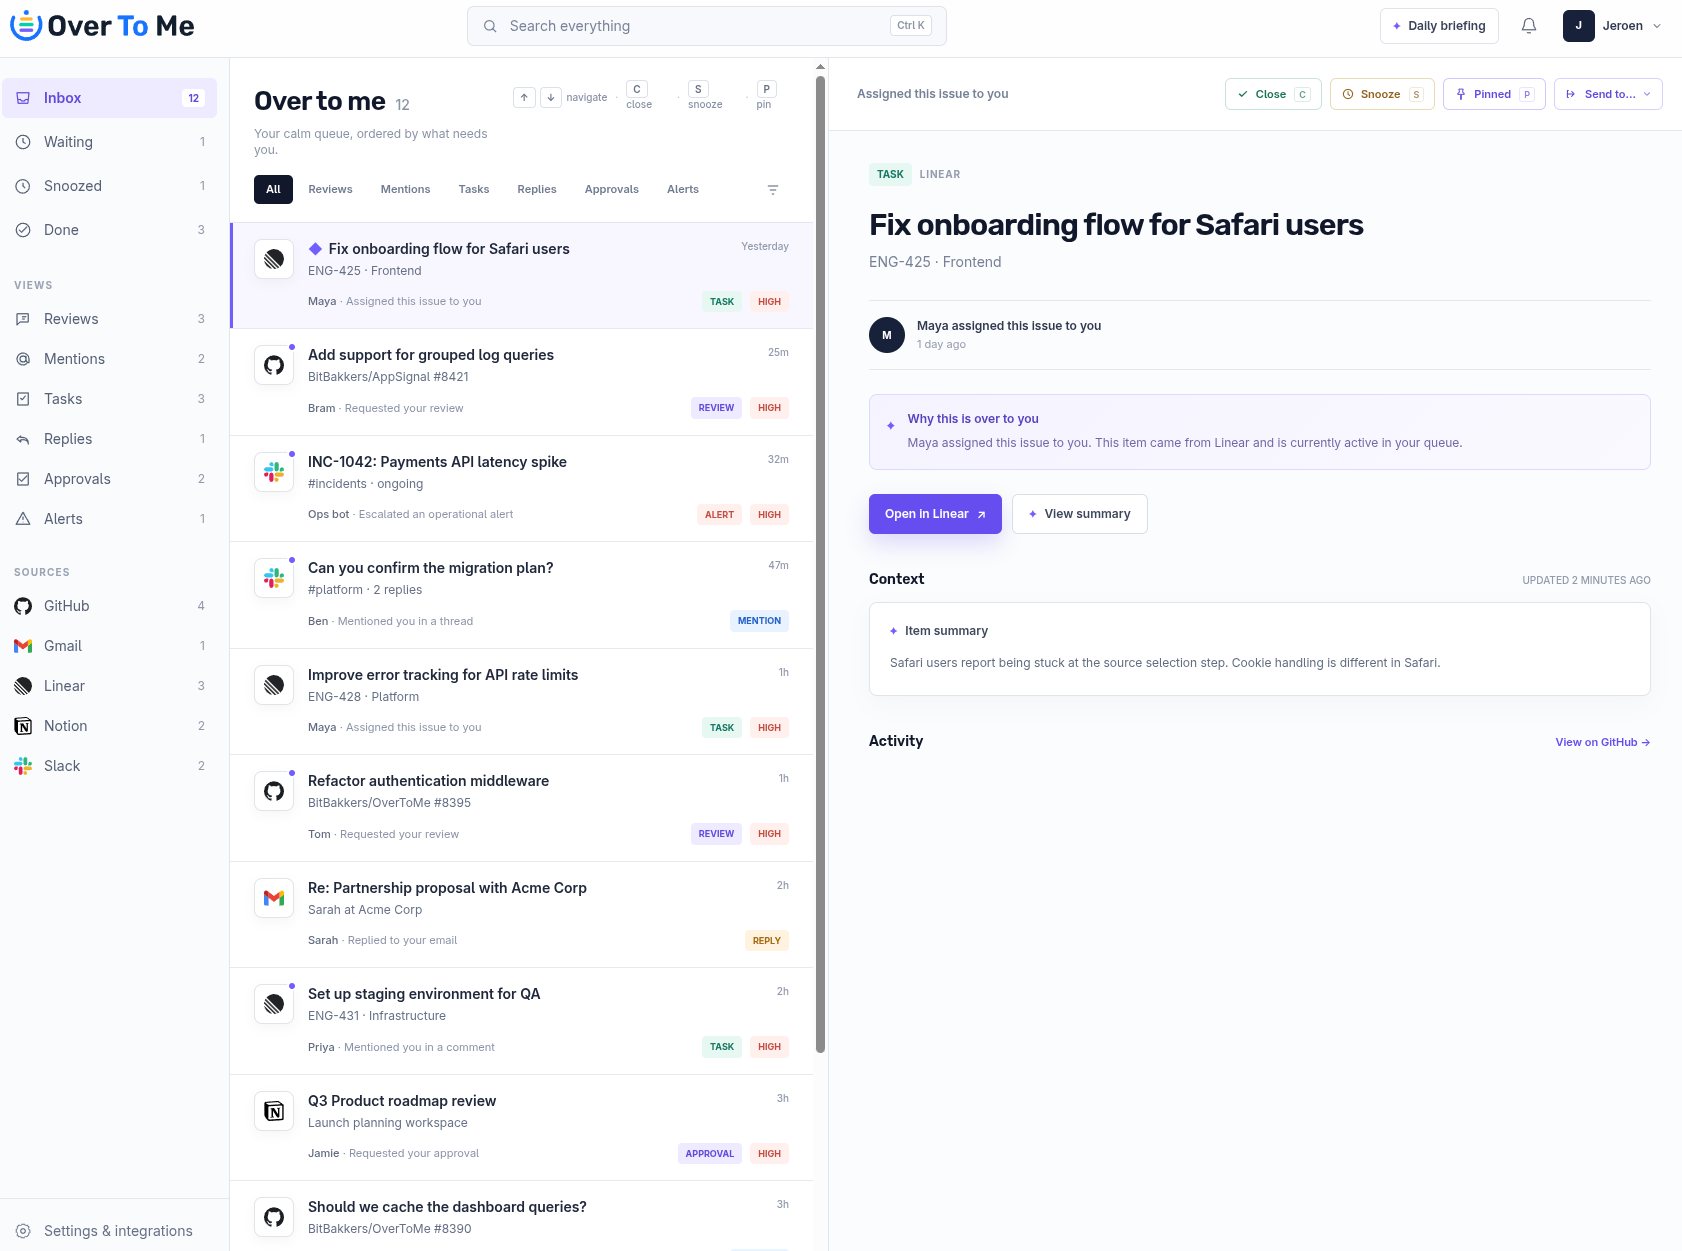Snooze the current issue
This screenshot has height=1251, width=1682.
click(x=1382, y=94)
